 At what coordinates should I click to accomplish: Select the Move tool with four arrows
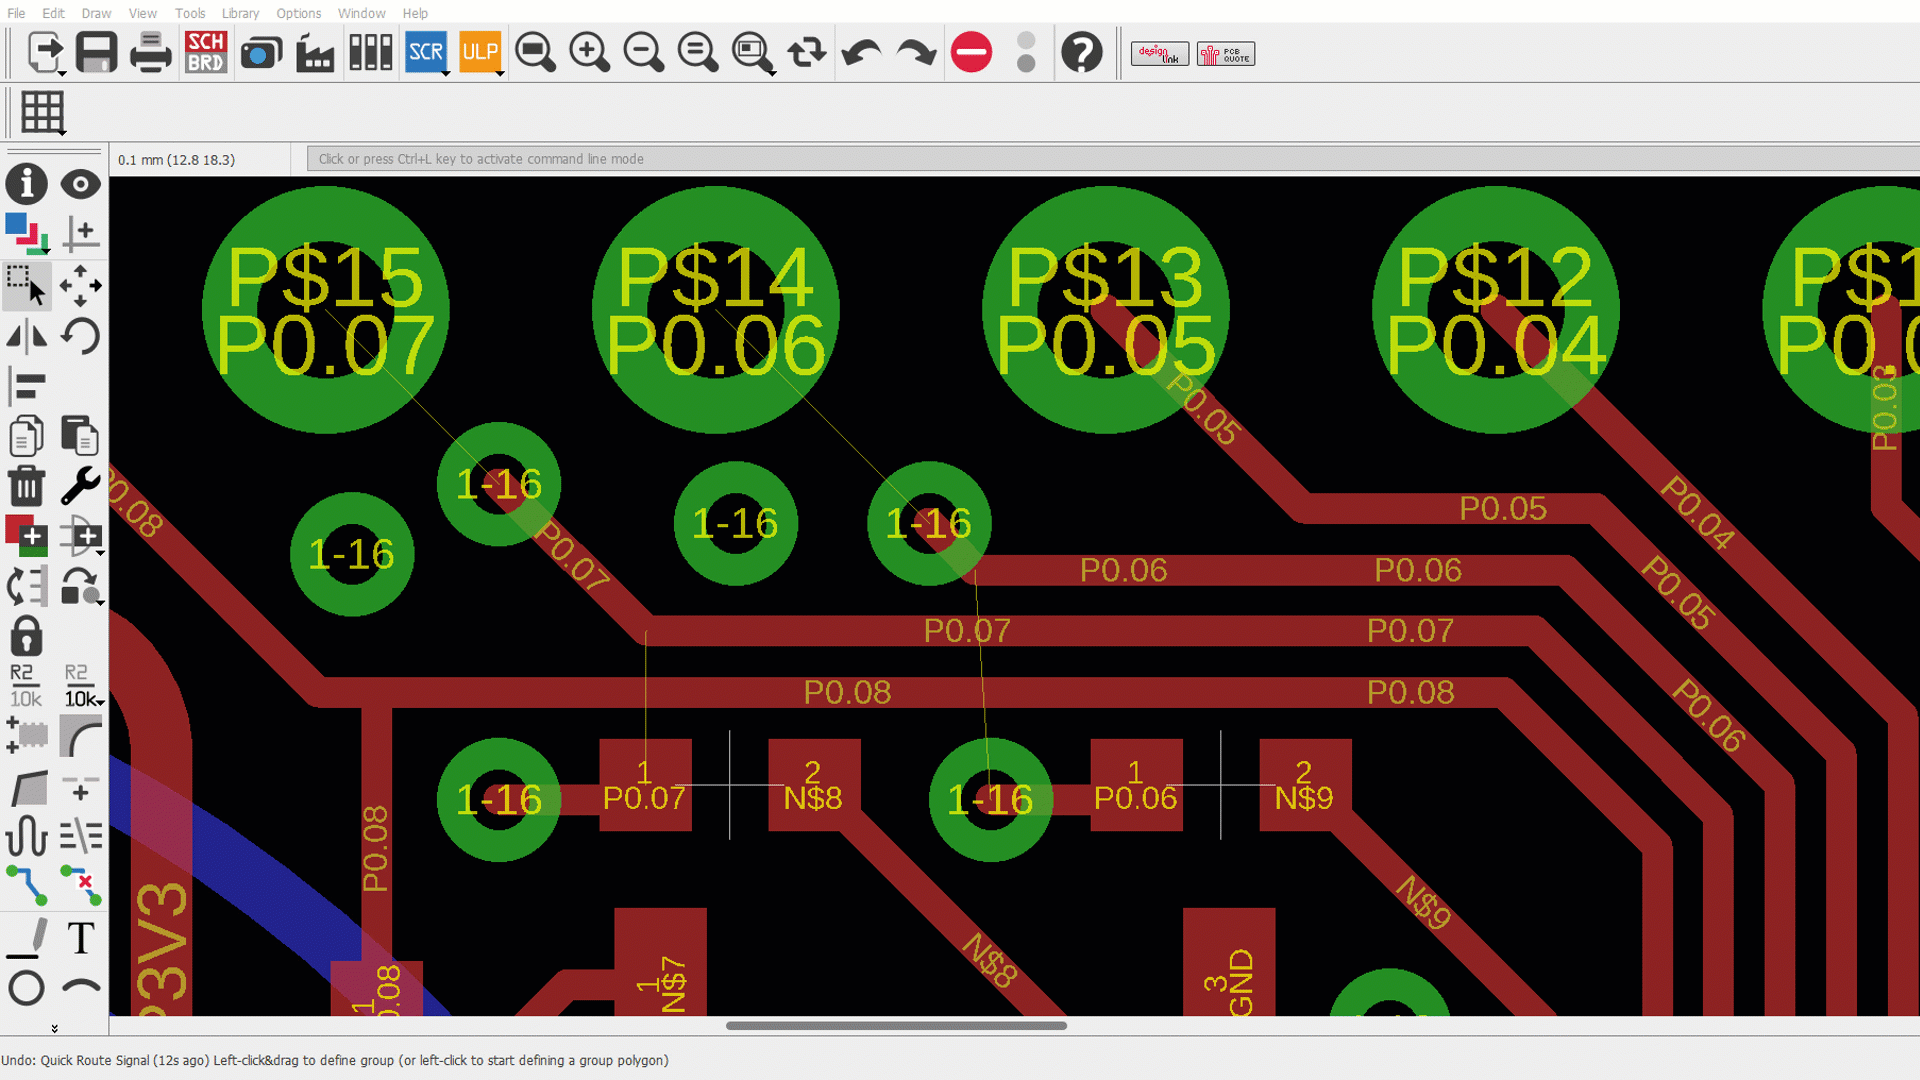click(80, 286)
